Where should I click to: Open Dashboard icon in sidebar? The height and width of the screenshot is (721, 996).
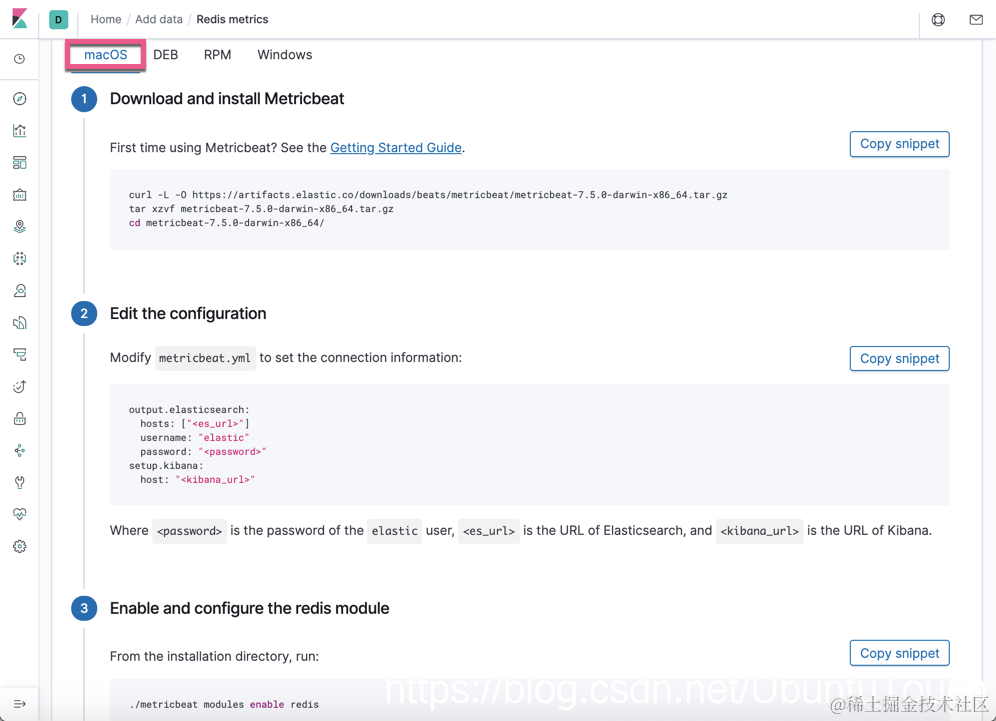(x=20, y=163)
